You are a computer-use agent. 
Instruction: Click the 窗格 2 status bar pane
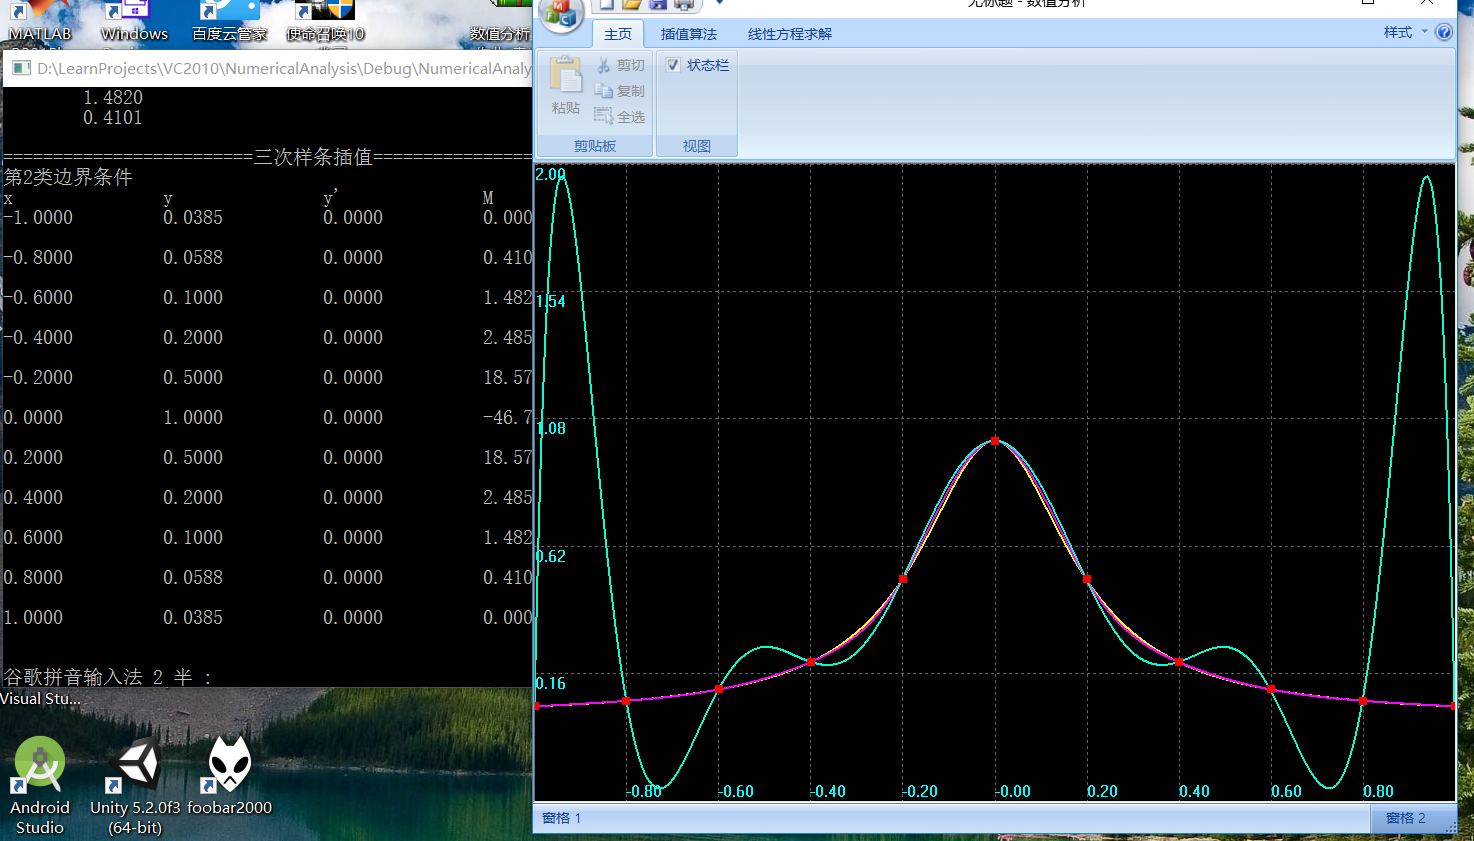point(1405,818)
